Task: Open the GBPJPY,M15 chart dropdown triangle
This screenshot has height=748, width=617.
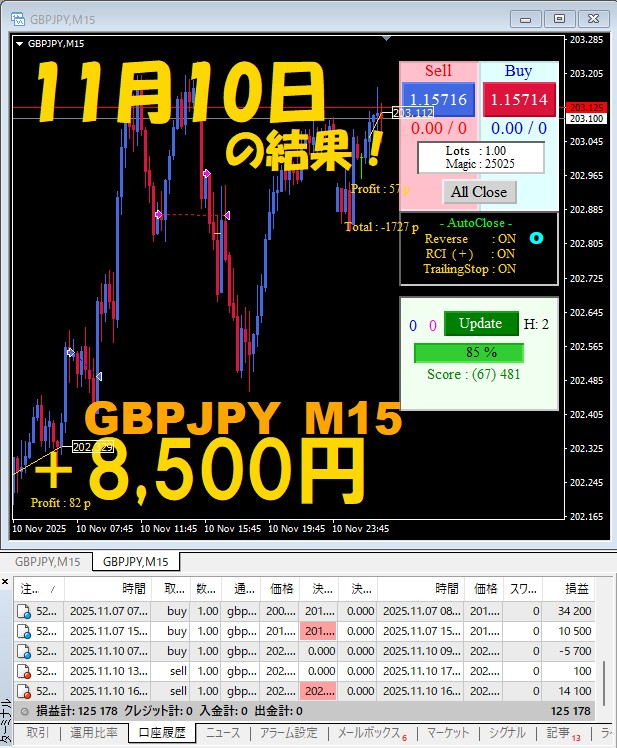Action: click(x=20, y=43)
